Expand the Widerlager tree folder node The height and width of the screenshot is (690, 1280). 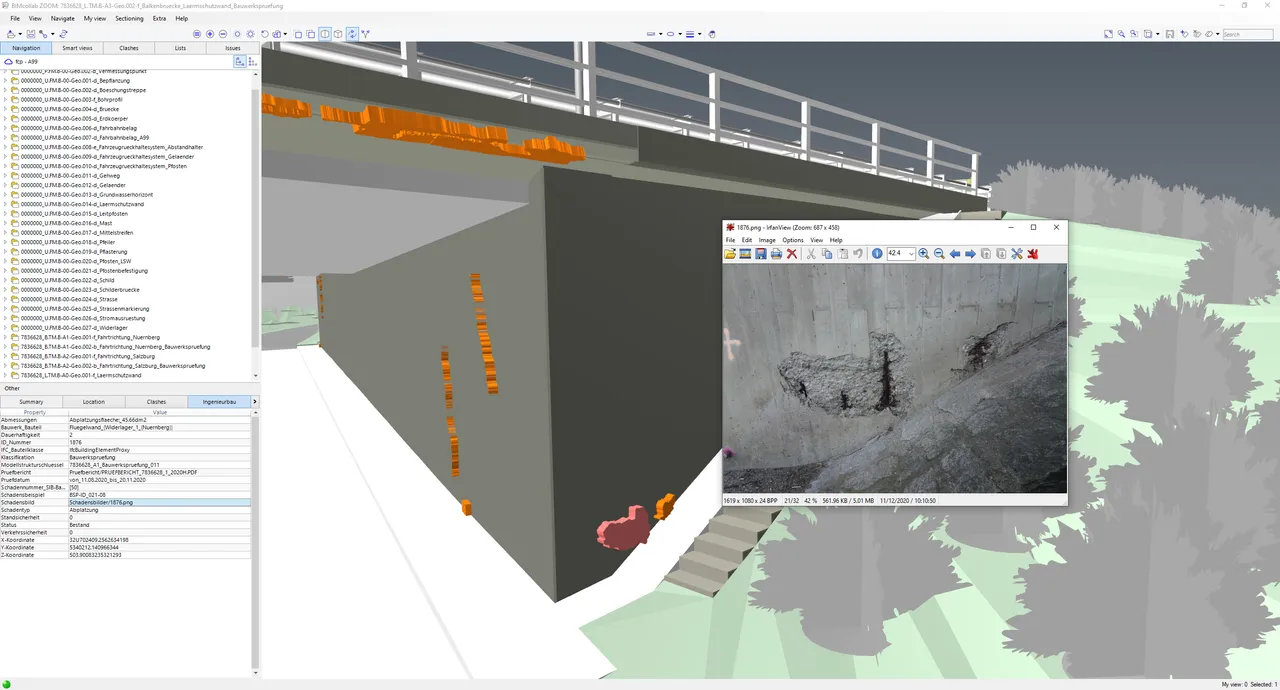tap(5, 328)
